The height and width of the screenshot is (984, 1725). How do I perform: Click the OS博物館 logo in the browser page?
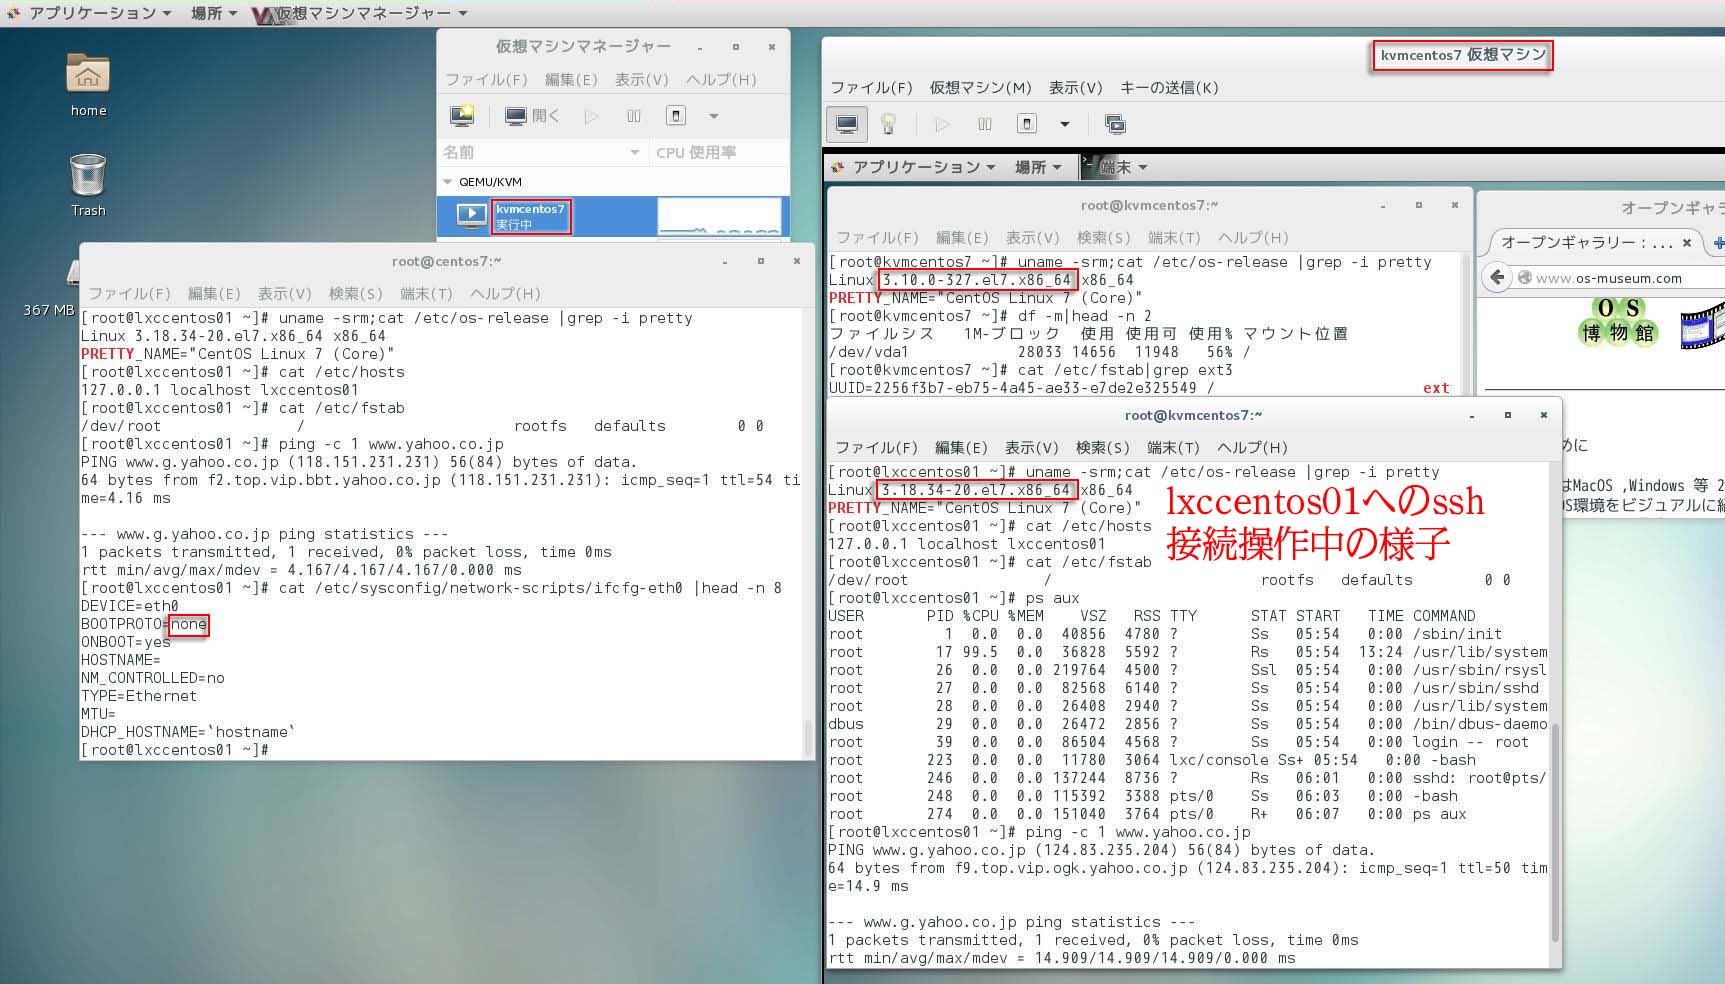tap(1618, 323)
